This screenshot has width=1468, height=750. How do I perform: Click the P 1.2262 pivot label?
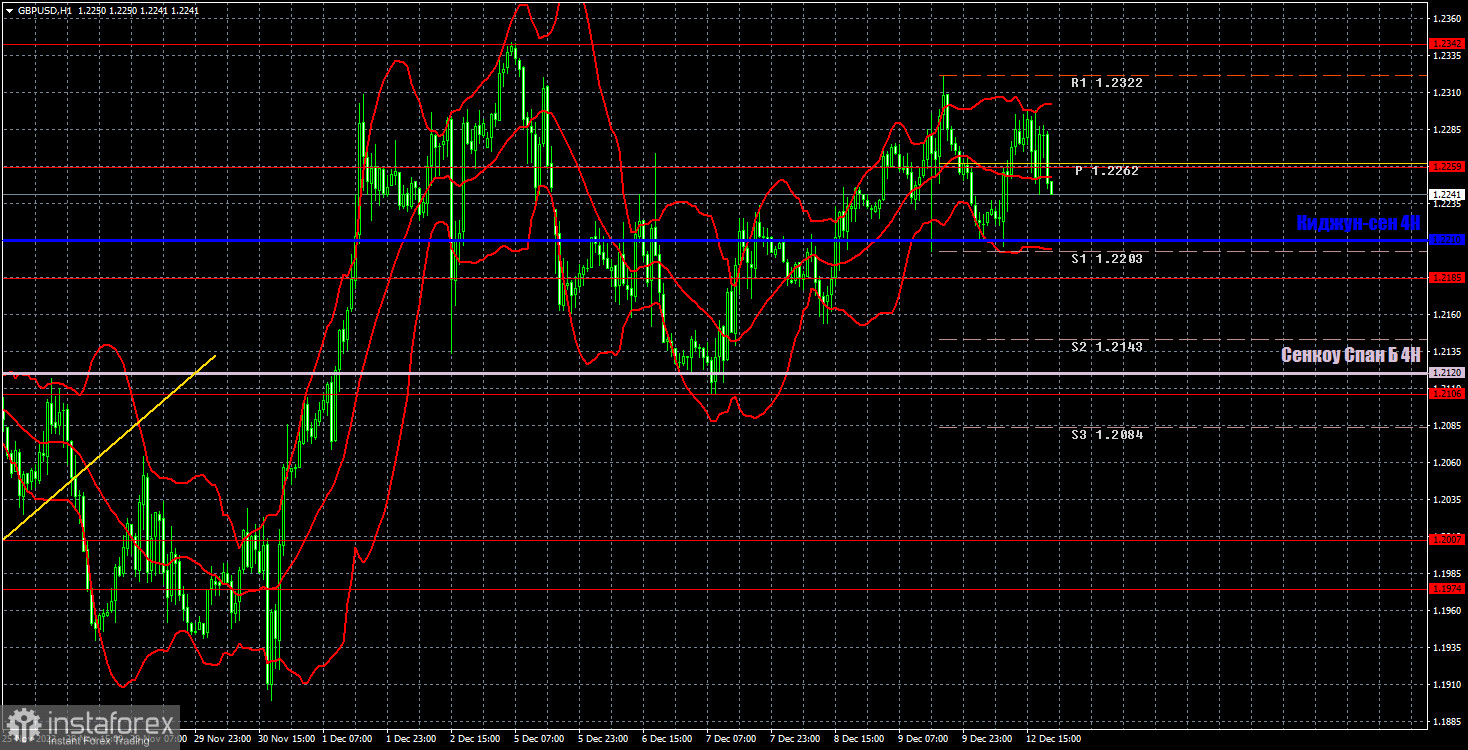click(1107, 171)
